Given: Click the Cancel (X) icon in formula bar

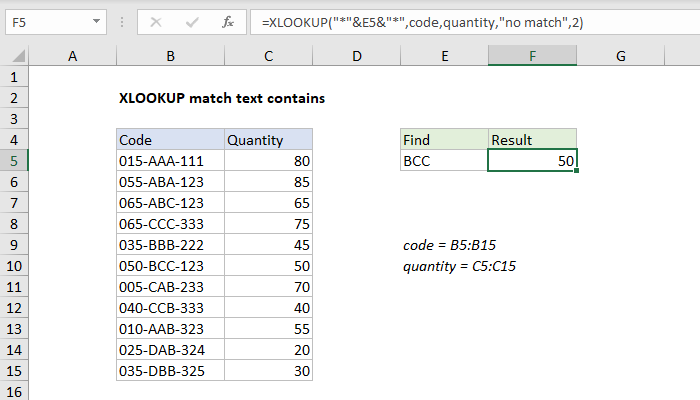Looking at the screenshot, I should (155, 20).
